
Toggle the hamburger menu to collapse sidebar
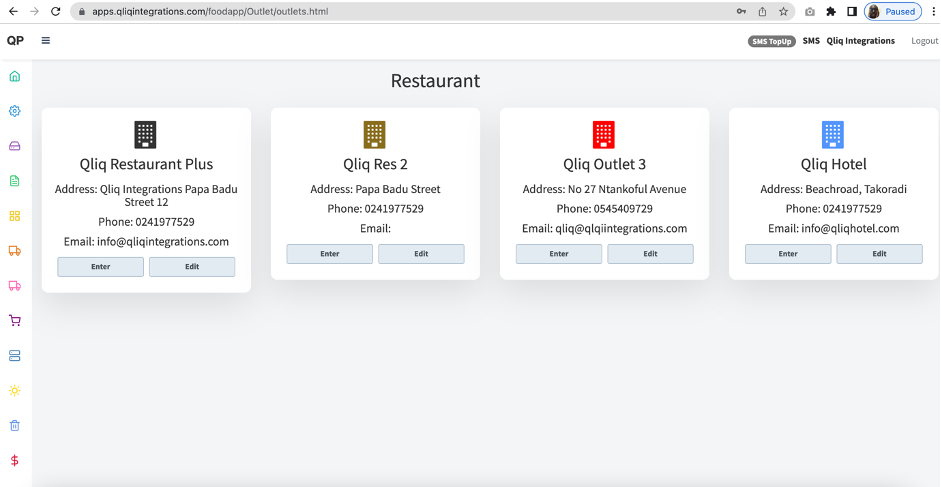46,41
